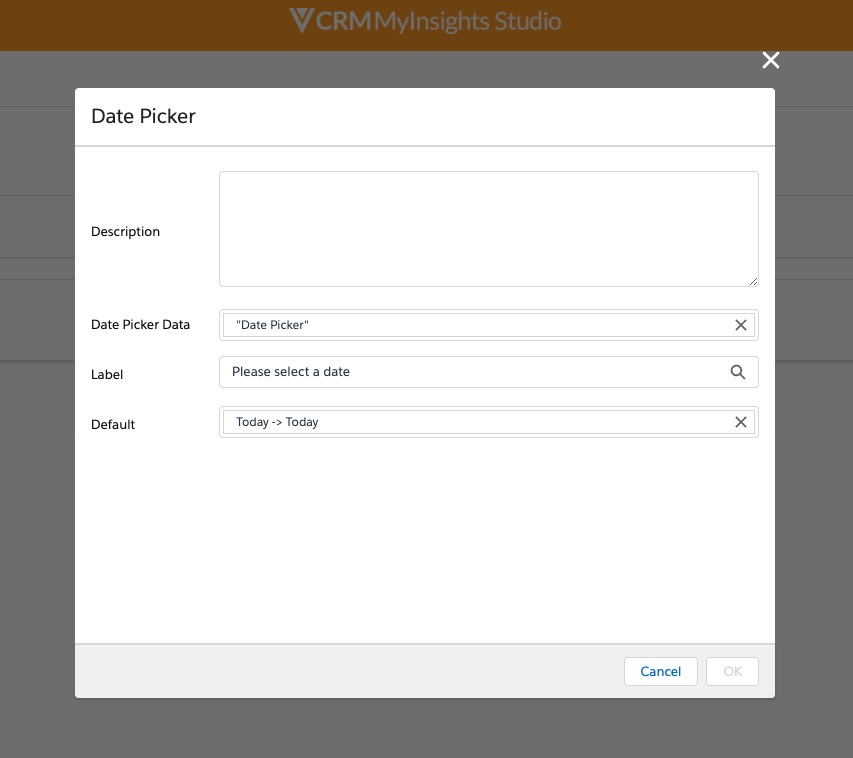Viewport: 853px width, 758px height.
Task: Click the empty white area below Default field
Action: pyautogui.click(x=425, y=540)
